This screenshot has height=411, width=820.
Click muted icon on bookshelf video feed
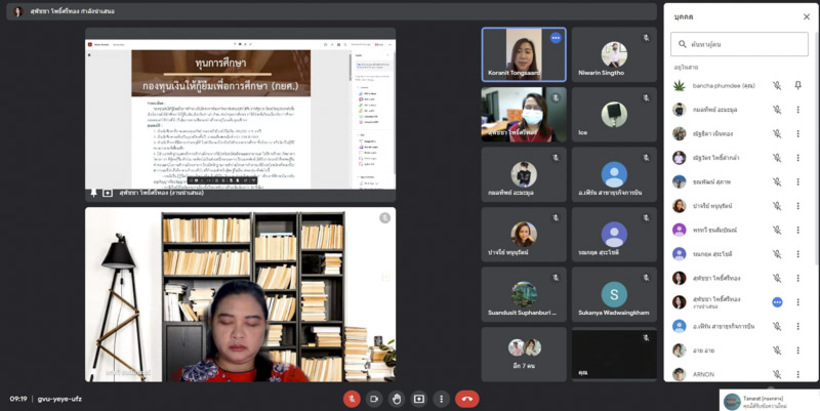(x=384, y=218)
